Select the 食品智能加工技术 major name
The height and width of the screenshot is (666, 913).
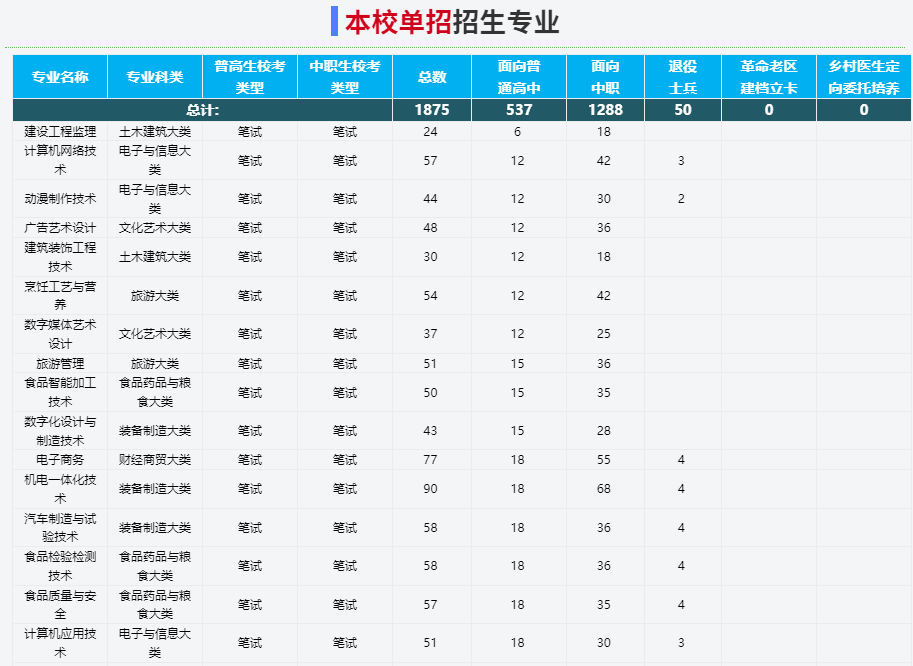60,392
